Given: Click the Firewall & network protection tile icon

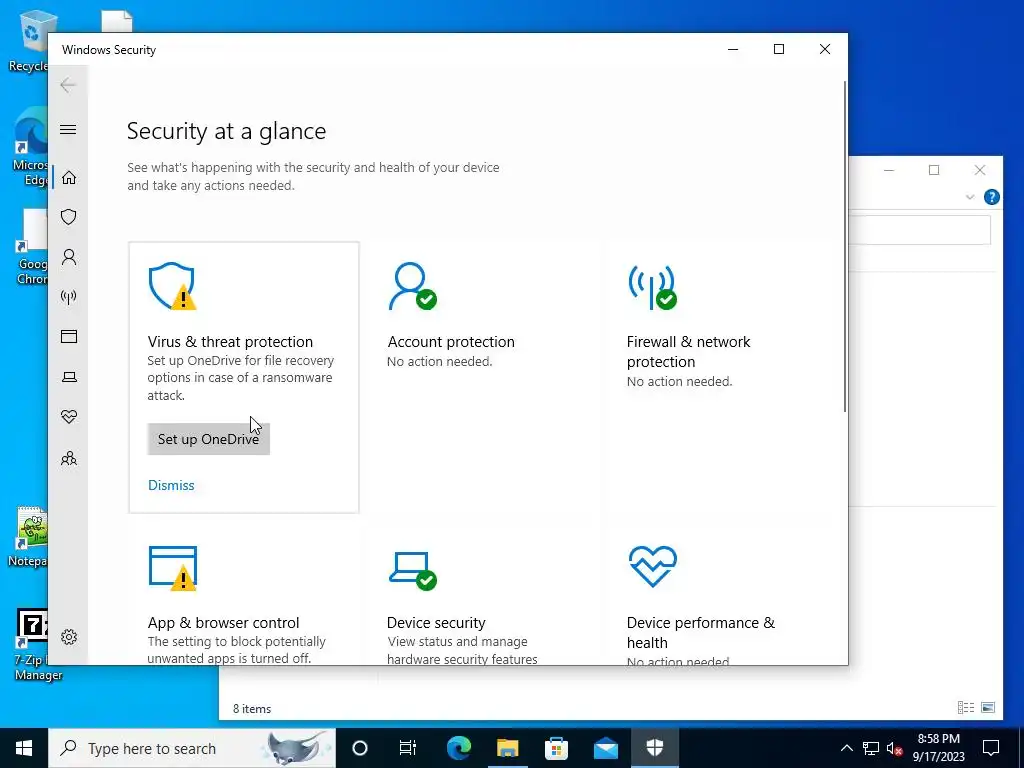Looking at the screenshot, I should (652, 286).
